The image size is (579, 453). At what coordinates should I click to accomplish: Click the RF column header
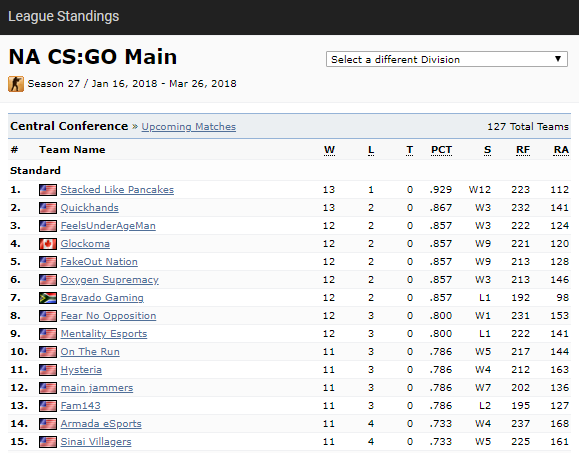523,150
